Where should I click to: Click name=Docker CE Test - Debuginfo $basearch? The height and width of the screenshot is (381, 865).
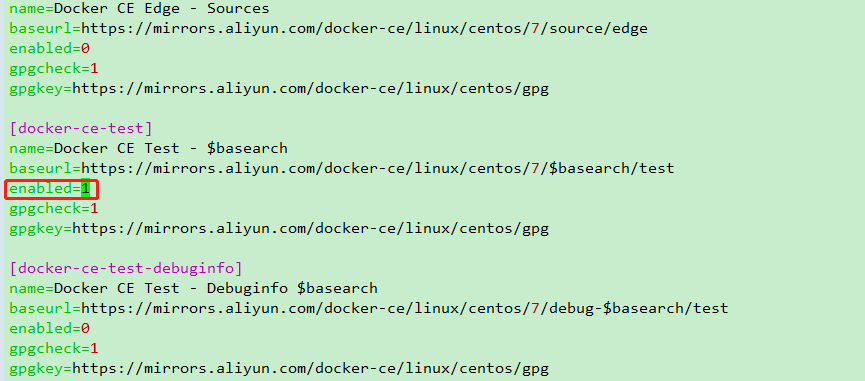[194, 289]
